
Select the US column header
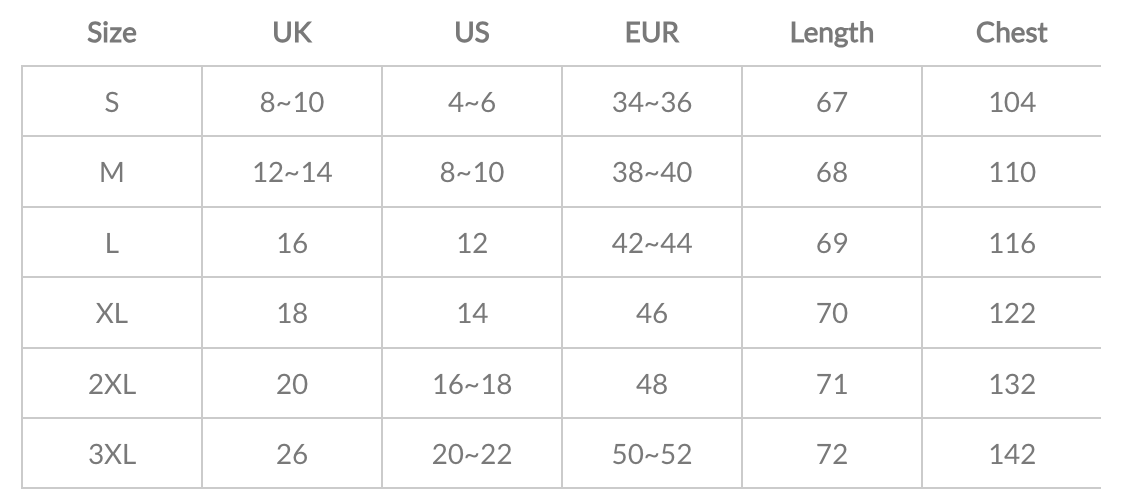[x=472, y=33]
